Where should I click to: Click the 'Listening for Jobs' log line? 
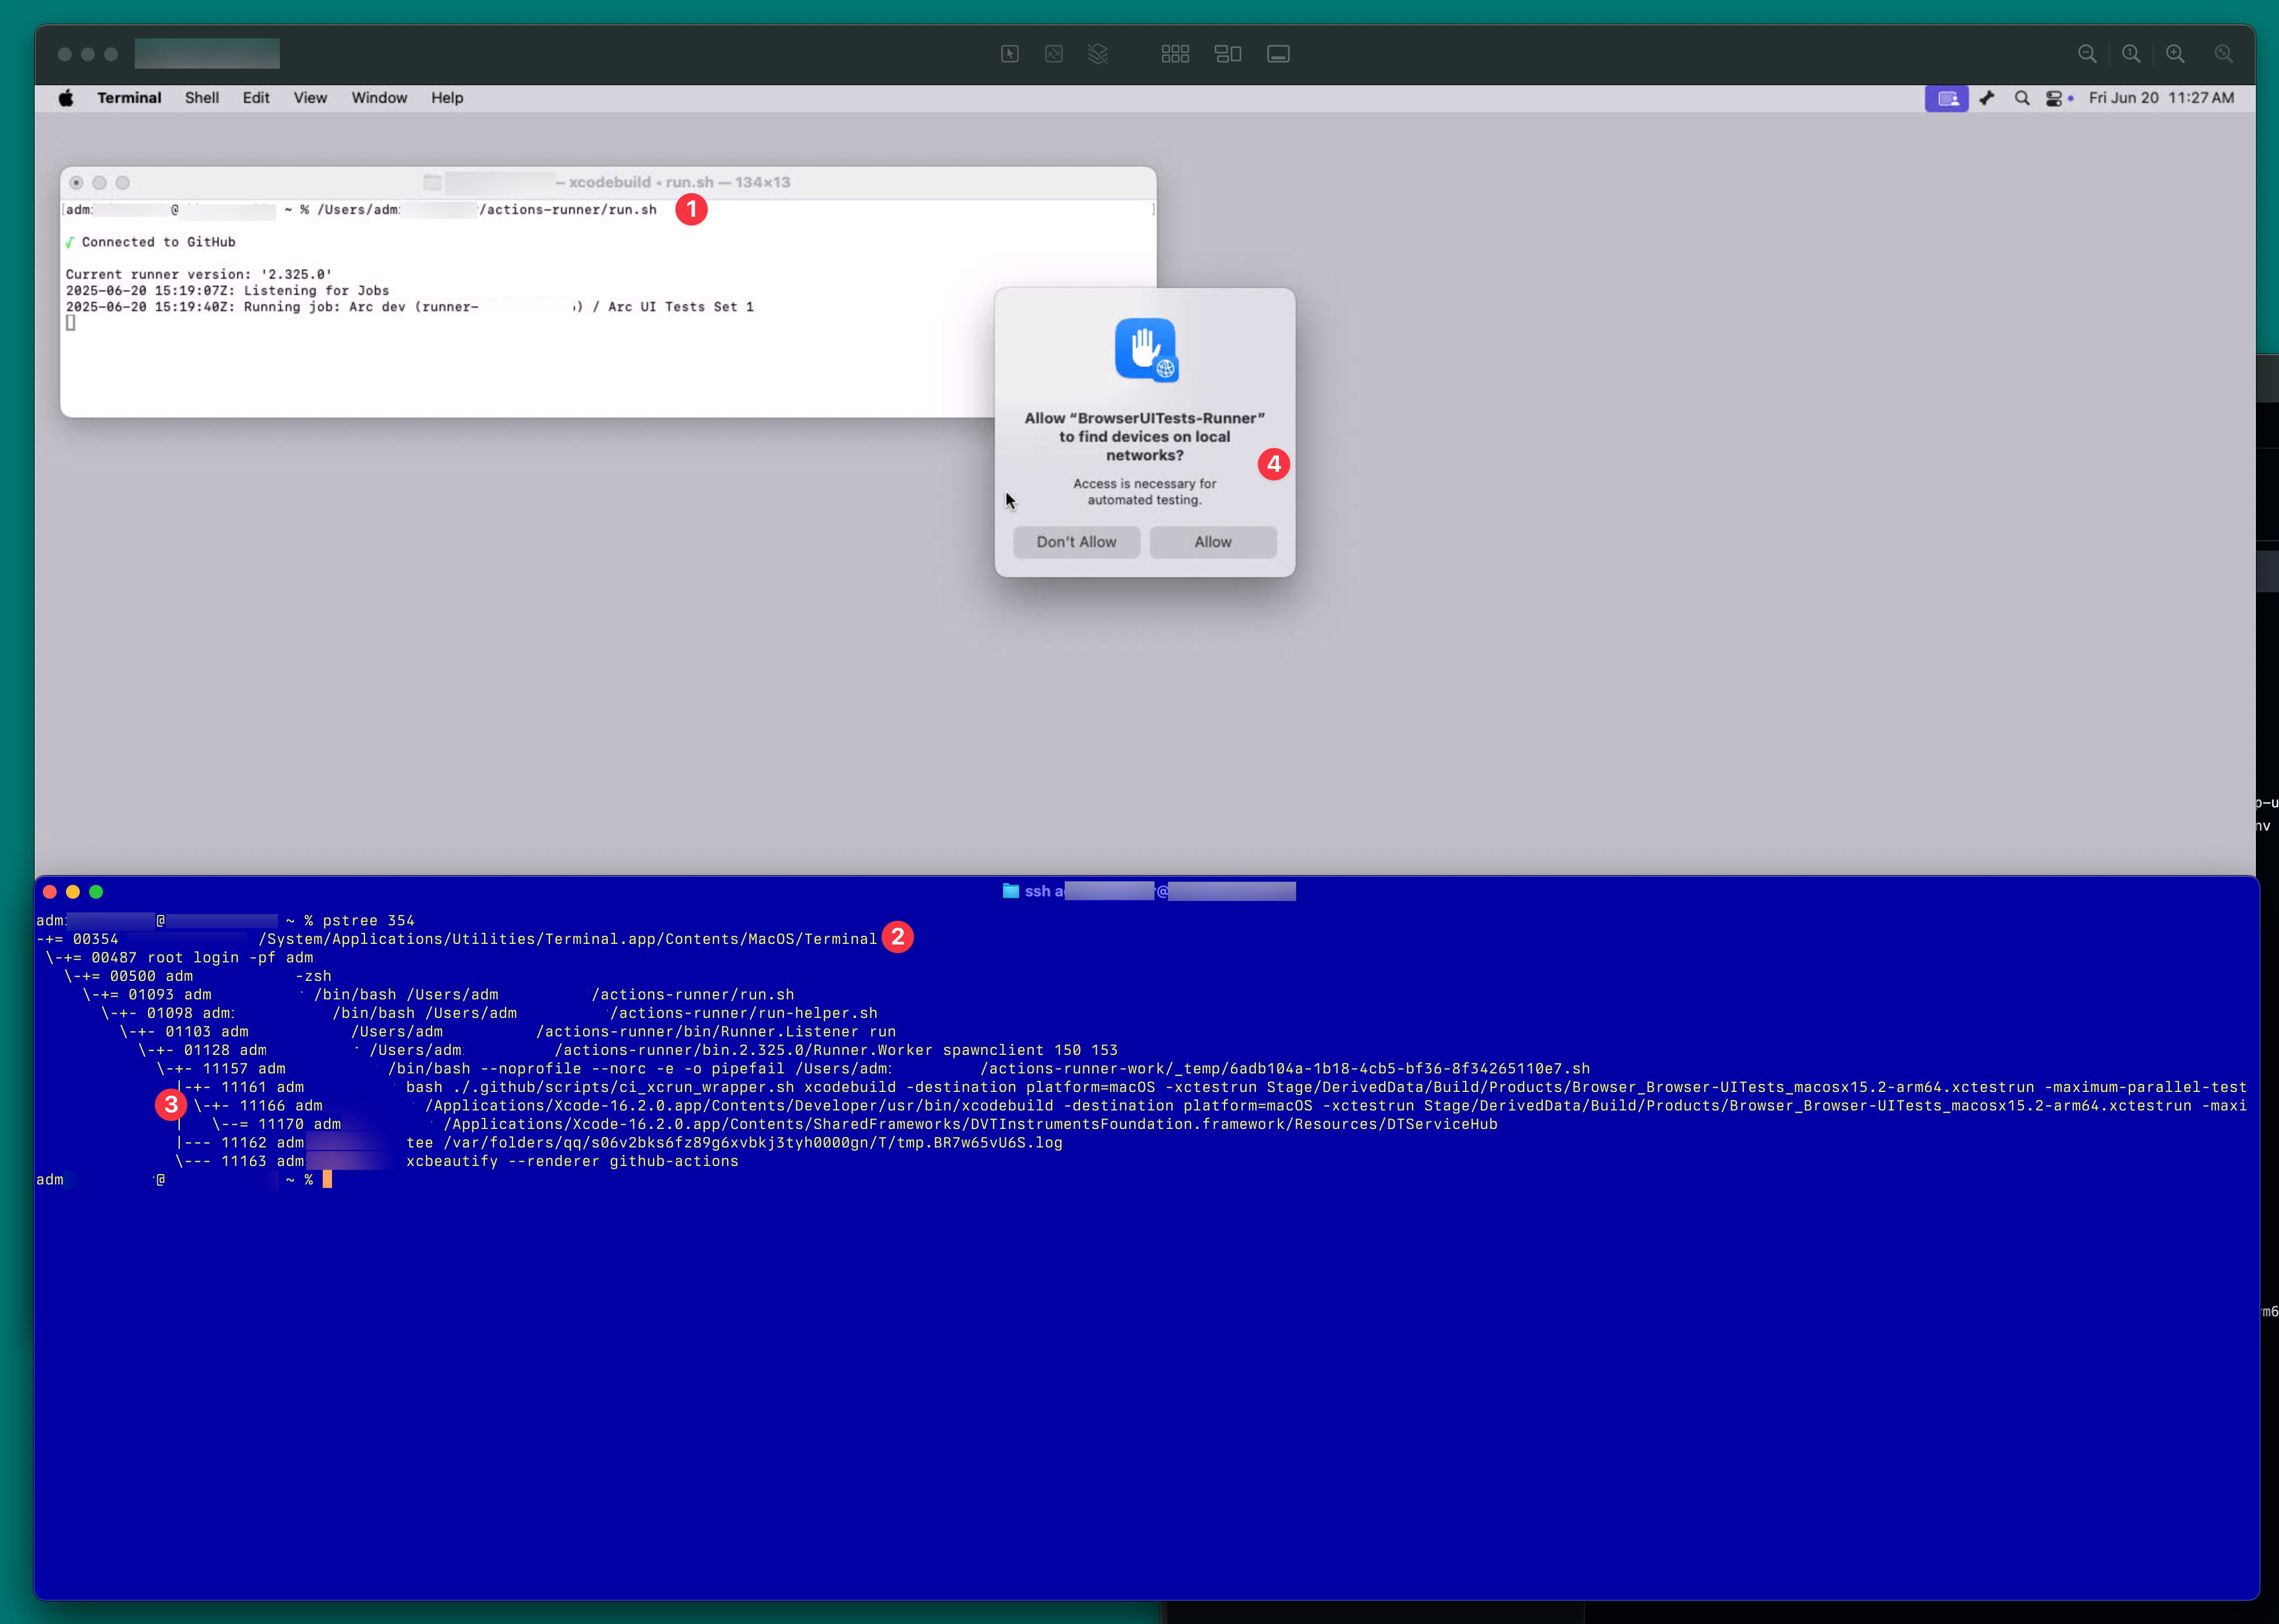point(227,290)
